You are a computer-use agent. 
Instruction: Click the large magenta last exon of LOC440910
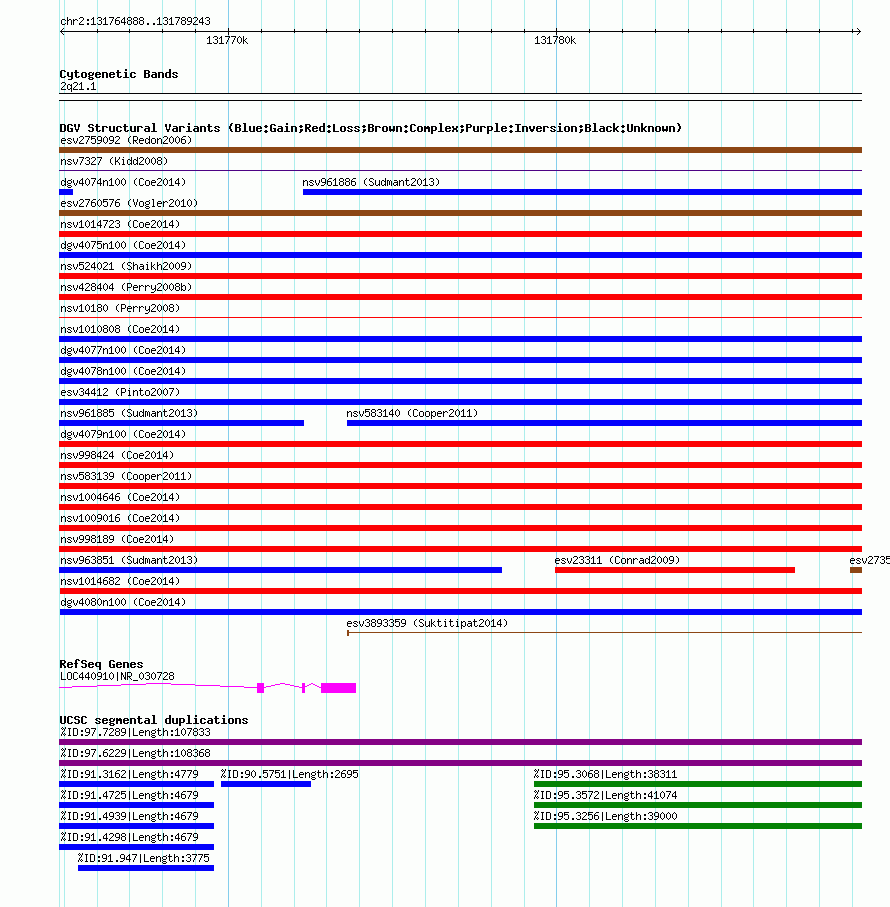point(338,688)
